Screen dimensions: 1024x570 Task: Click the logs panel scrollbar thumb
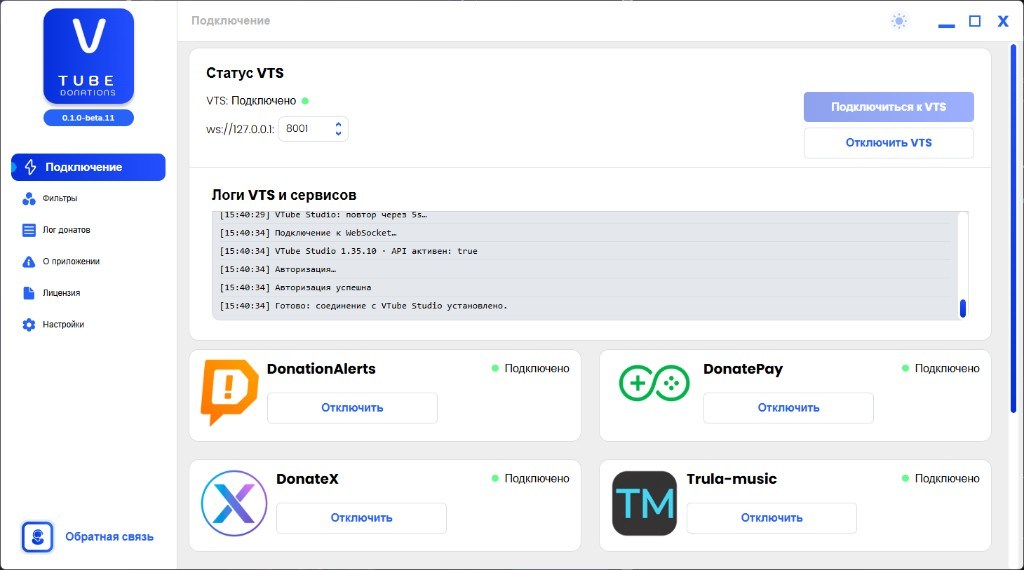pyautogui.click(x=963, y=308)
